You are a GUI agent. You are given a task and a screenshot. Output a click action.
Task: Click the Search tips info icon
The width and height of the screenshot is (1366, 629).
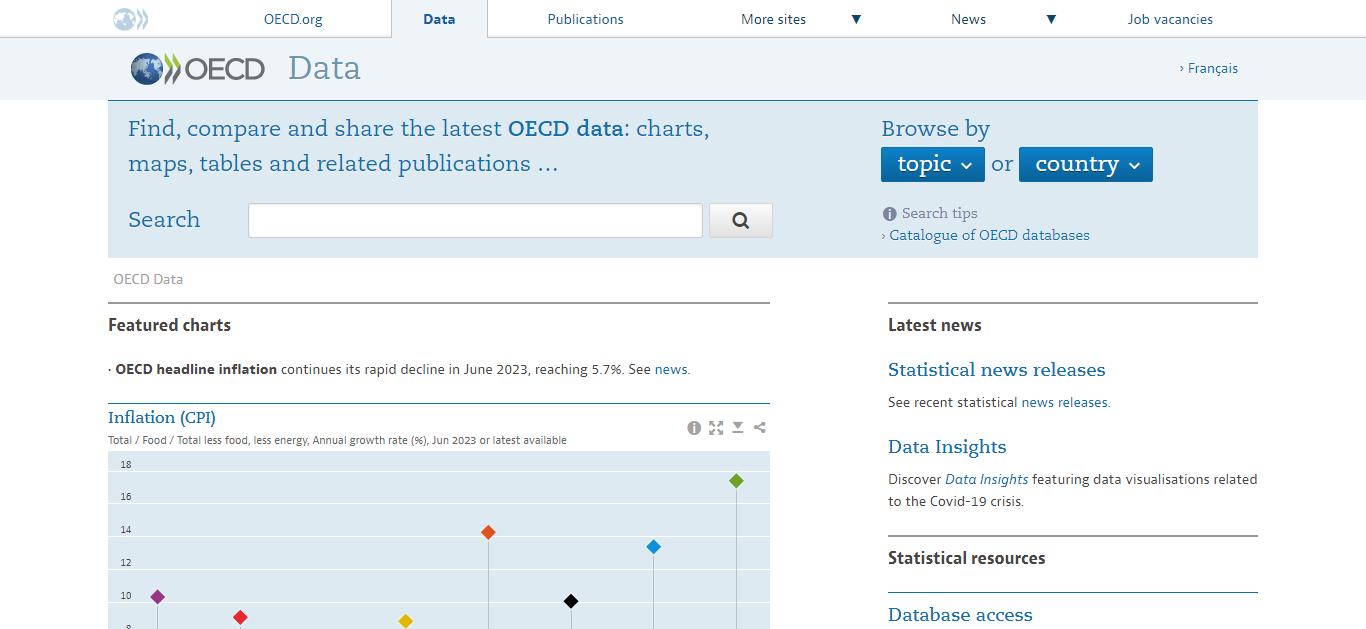pyautogui.click(x=890, y=214)
